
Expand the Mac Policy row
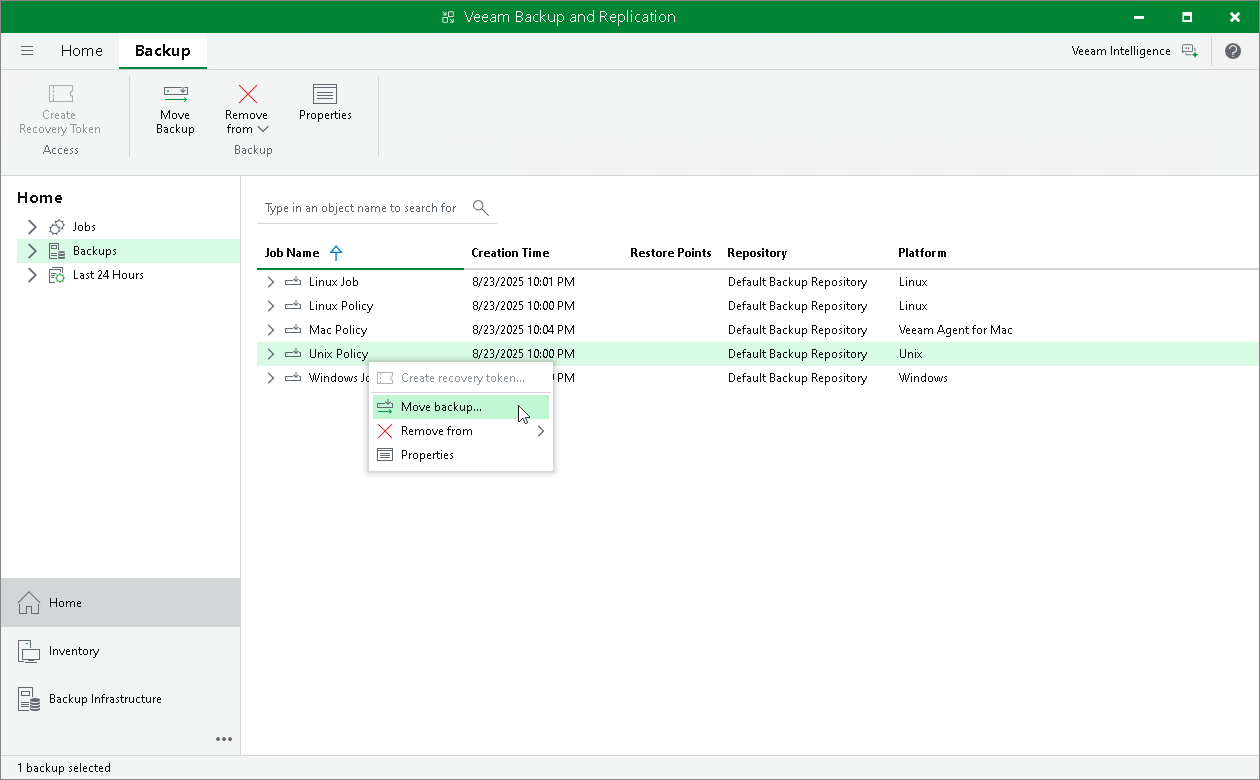(x=270, y=330)
